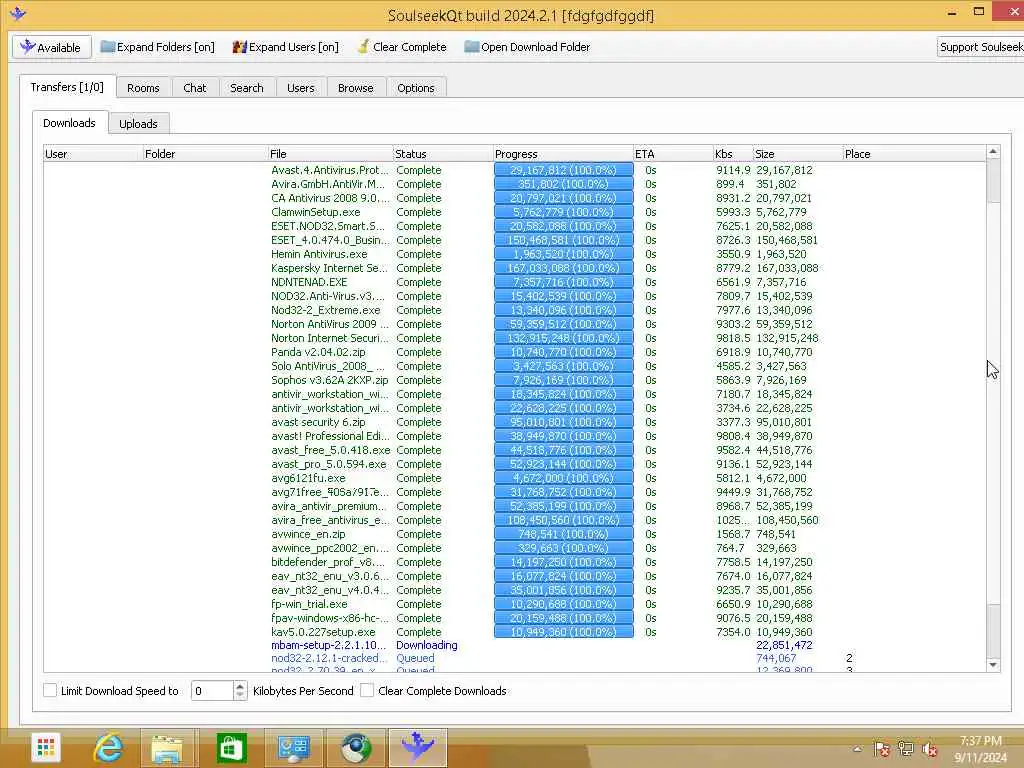Select file ClamwinSetup.exe

click(315, 212)
